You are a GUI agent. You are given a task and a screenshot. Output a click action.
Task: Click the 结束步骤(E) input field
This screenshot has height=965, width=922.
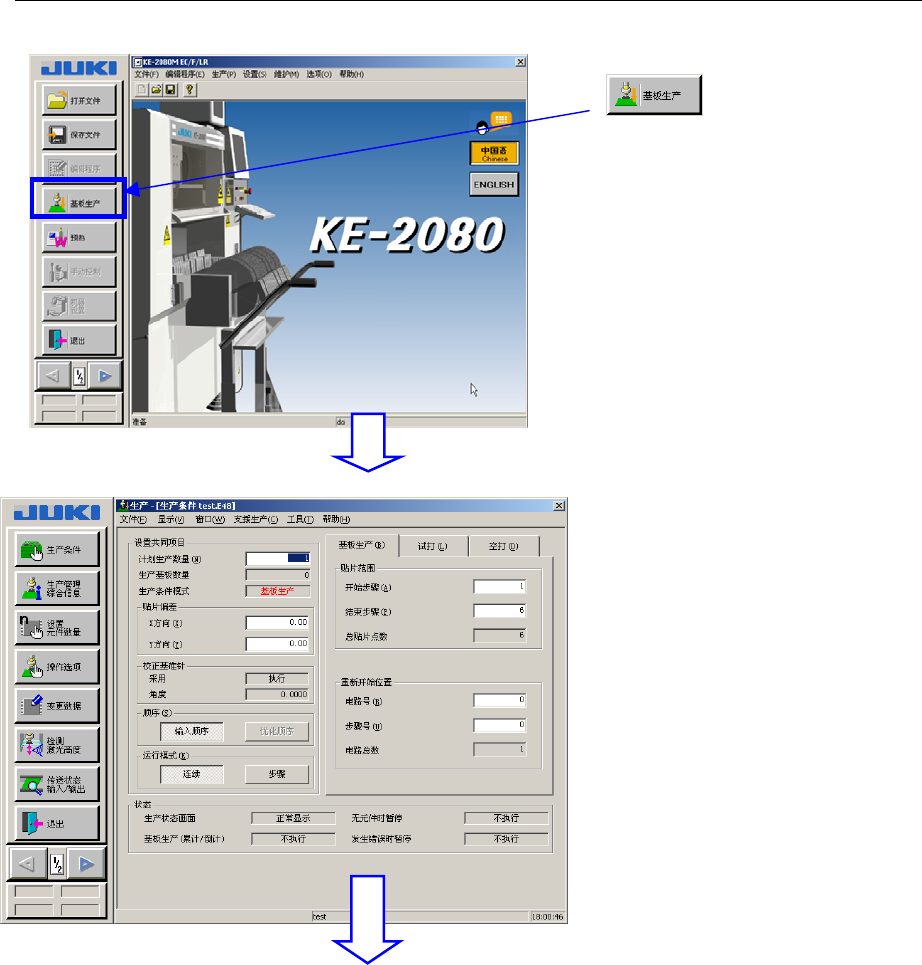pyautogui.click(x=500, y=611)
